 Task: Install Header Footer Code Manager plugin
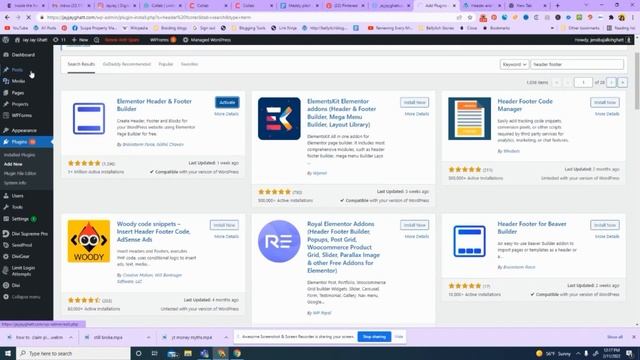604,102
